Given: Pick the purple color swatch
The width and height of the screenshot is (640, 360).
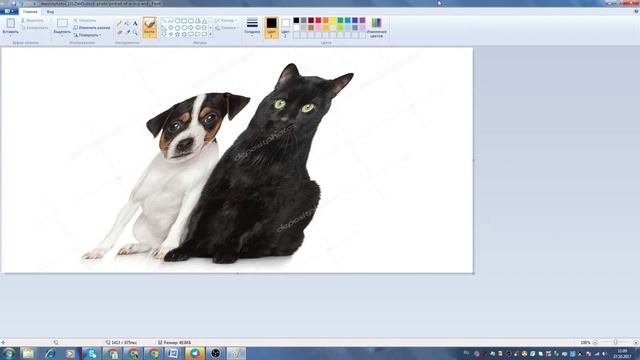Looking at the screenshot, I should (x=362, y=20).
